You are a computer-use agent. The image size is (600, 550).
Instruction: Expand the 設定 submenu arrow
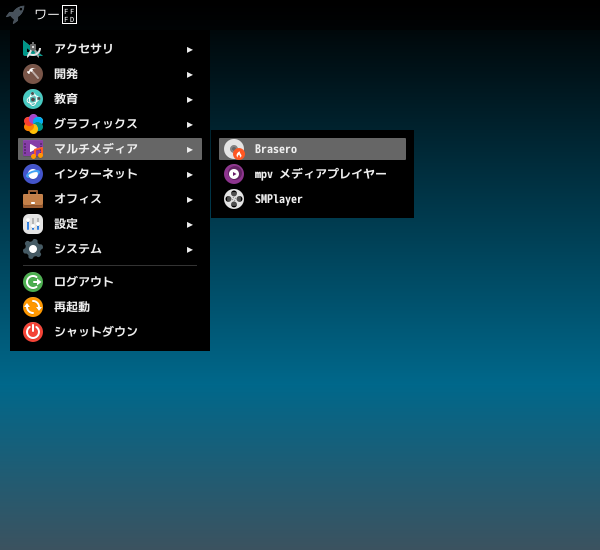[189, 225]
